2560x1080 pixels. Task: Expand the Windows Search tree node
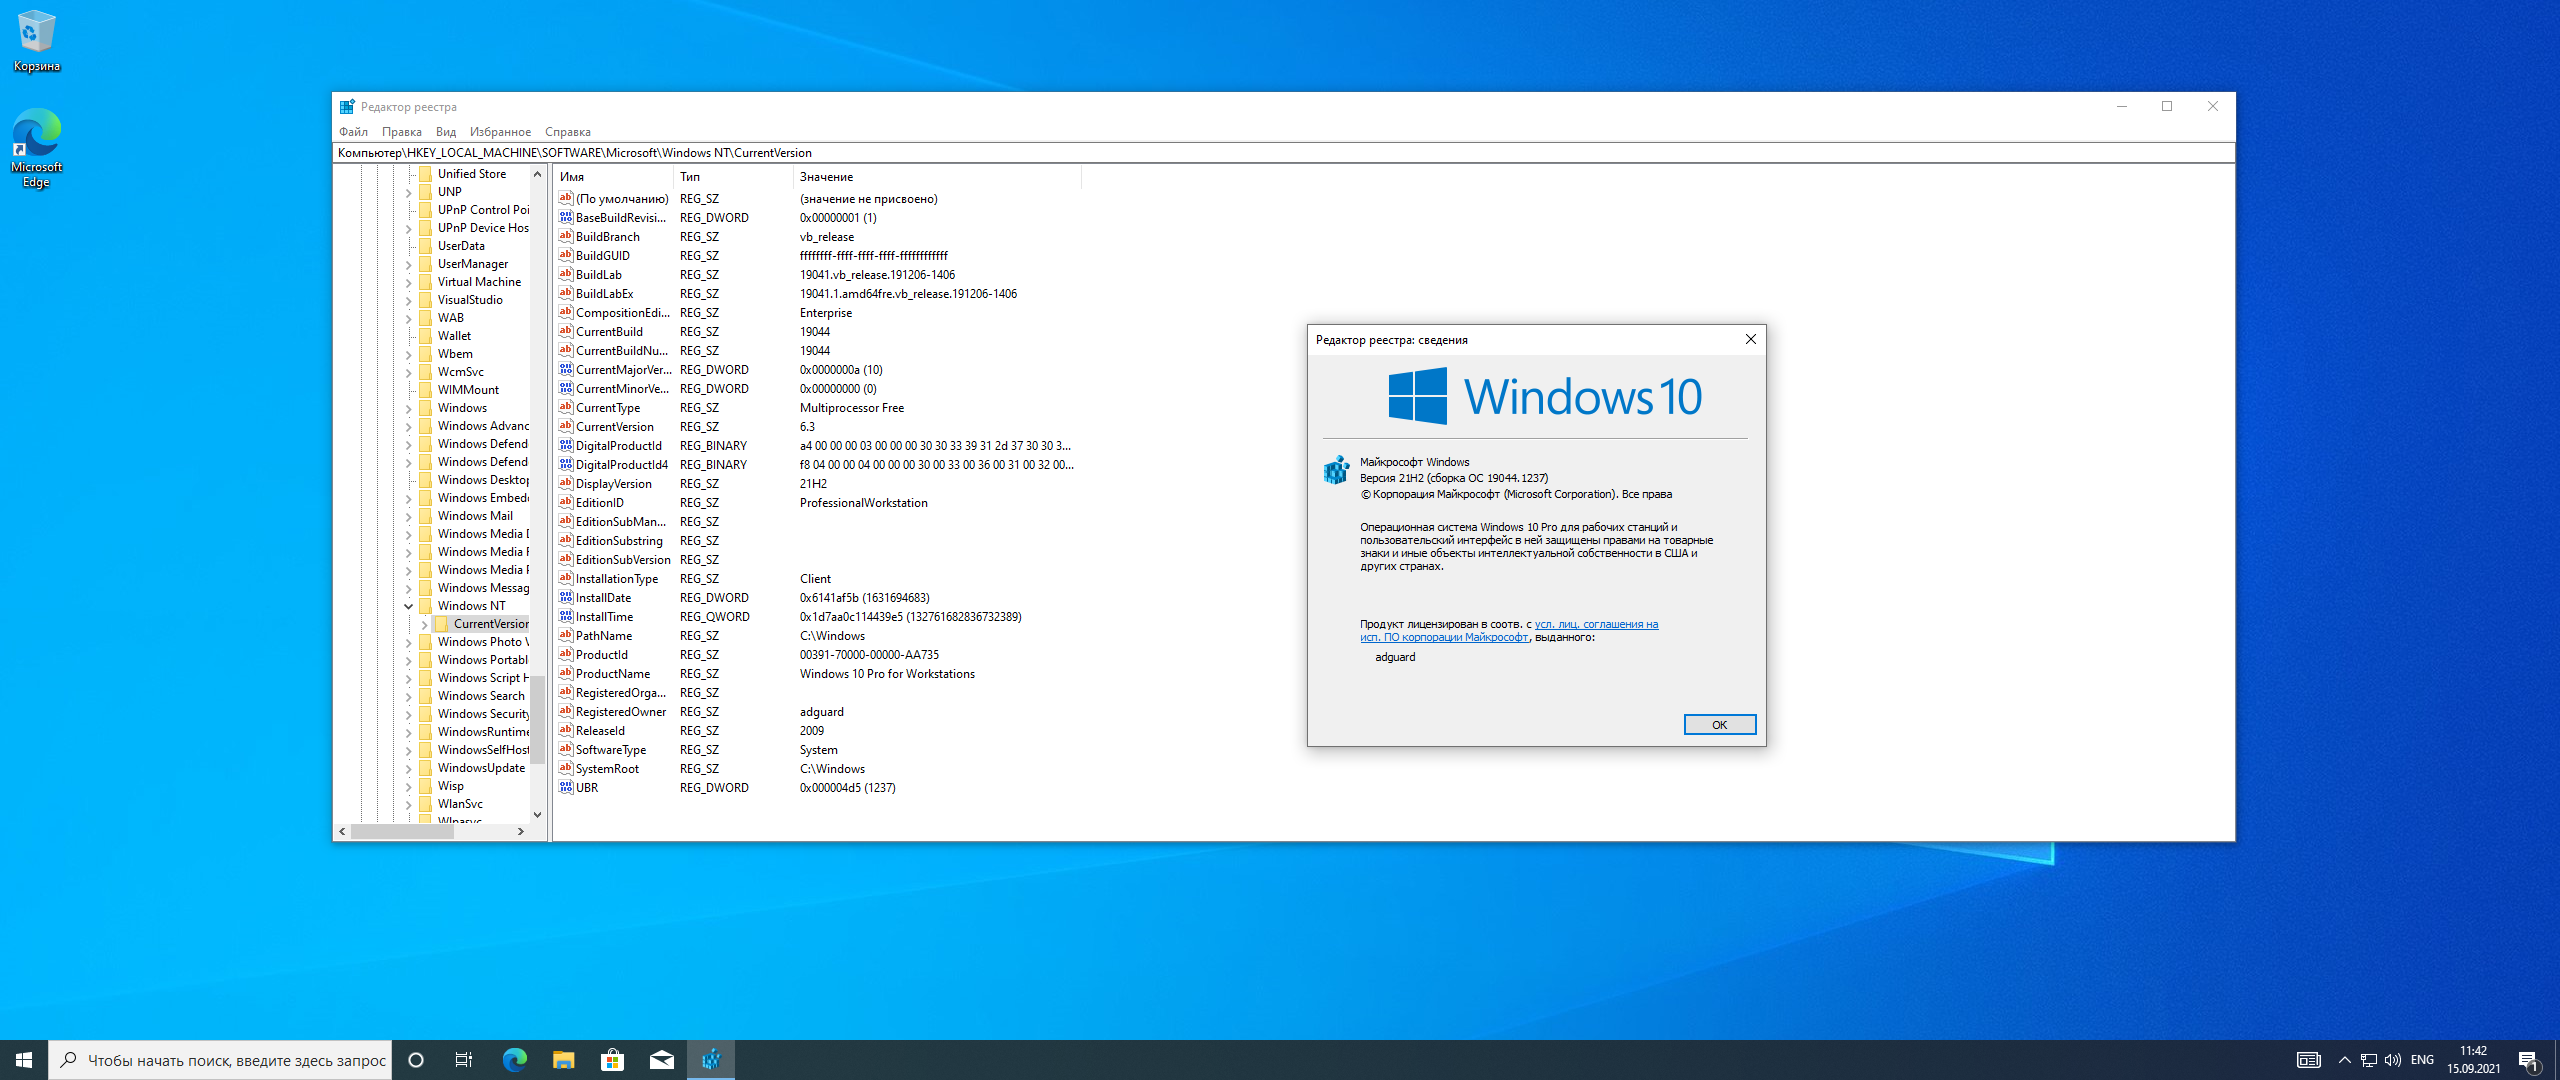pyautogui.click(x=408, y=696)
